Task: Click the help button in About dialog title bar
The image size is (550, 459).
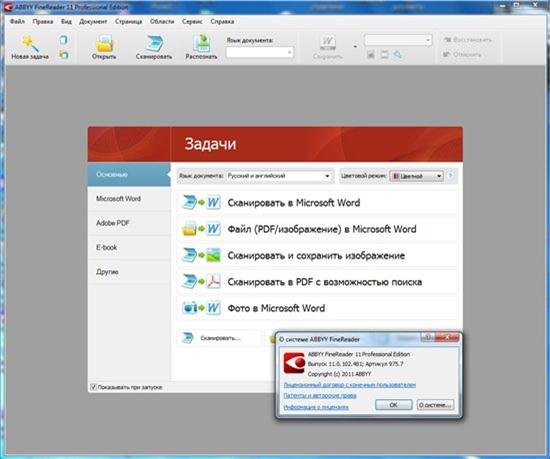Action: coord(428,337)
